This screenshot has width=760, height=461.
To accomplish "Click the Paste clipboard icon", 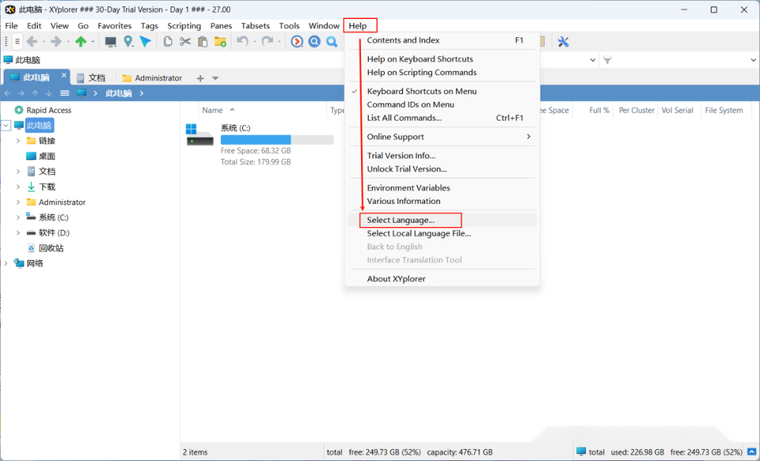I will tap(203, 42).
